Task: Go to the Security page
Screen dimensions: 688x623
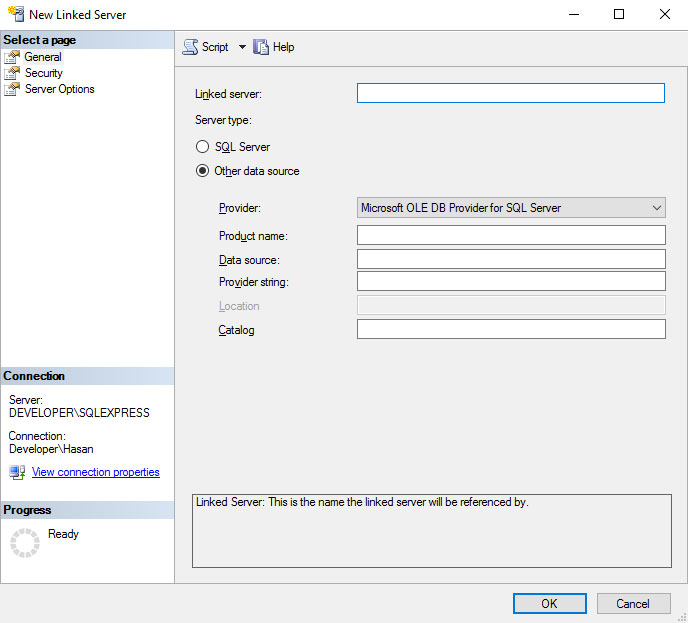Action: 43,73
